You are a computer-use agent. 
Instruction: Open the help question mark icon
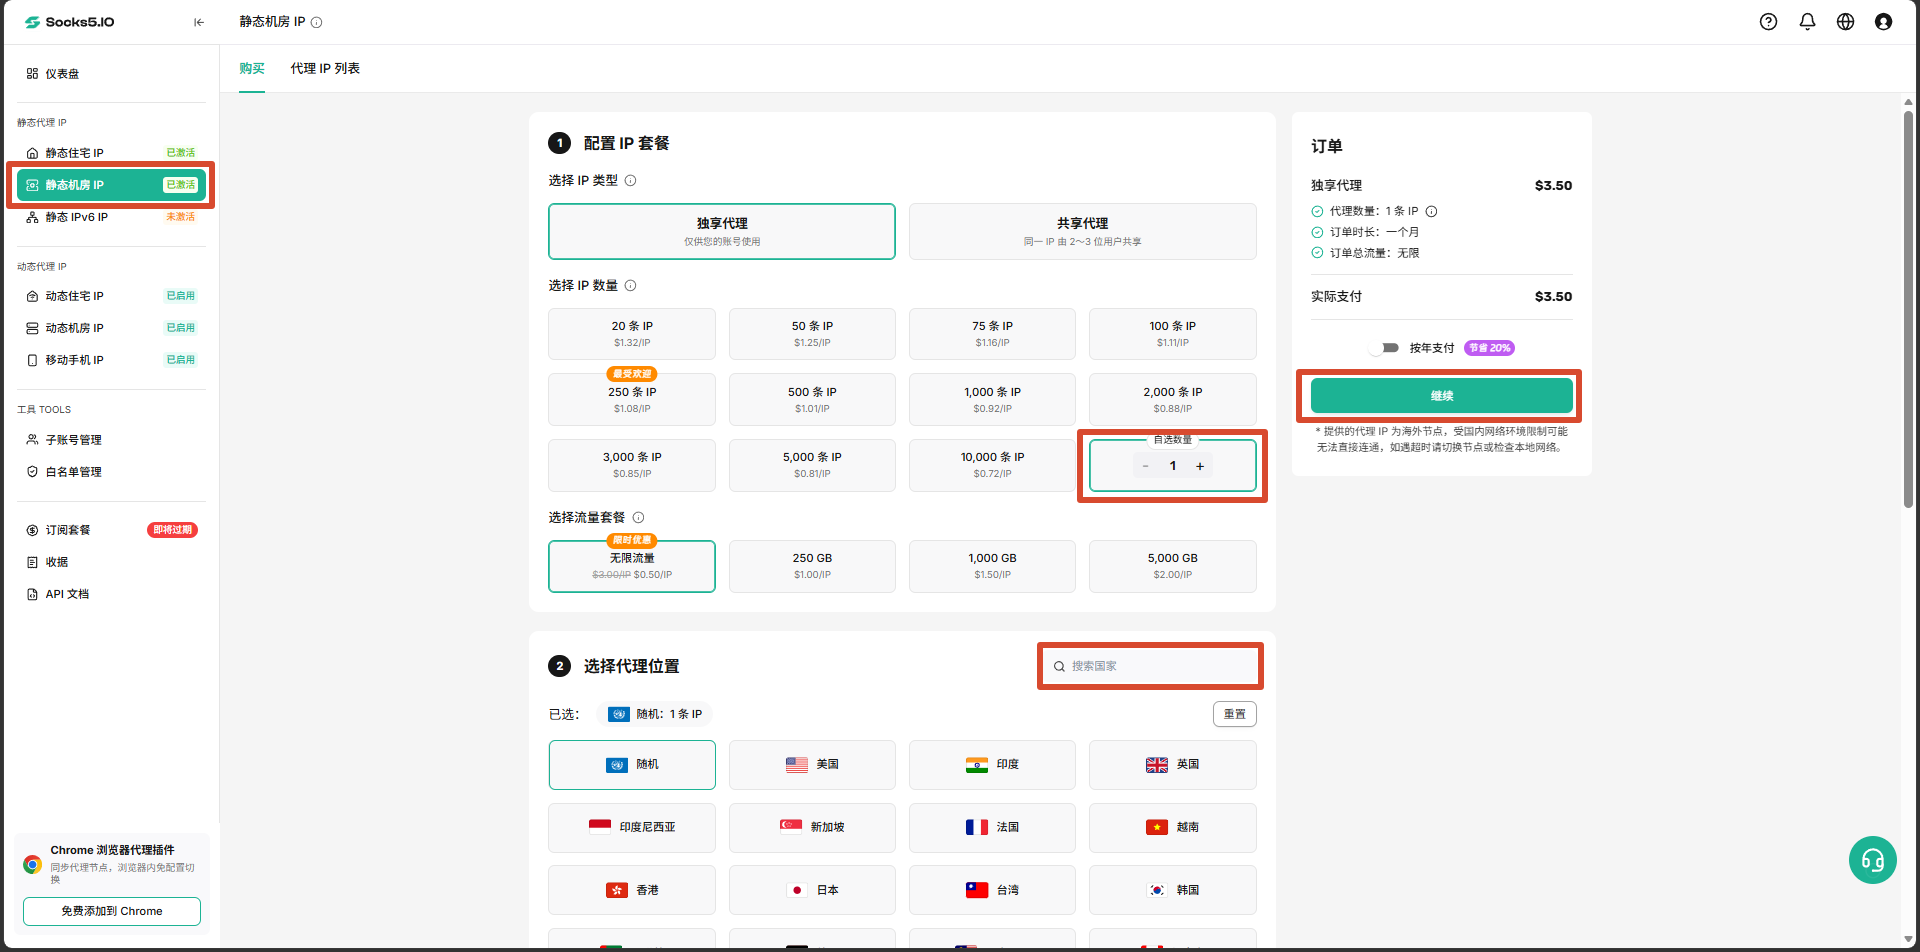point(1768,22)
